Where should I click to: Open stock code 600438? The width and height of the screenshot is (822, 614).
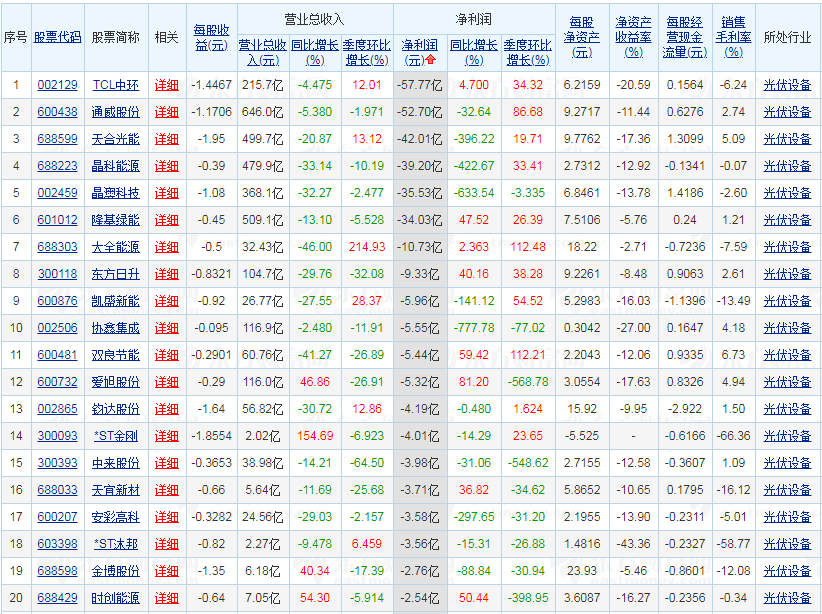pos(57,112)
